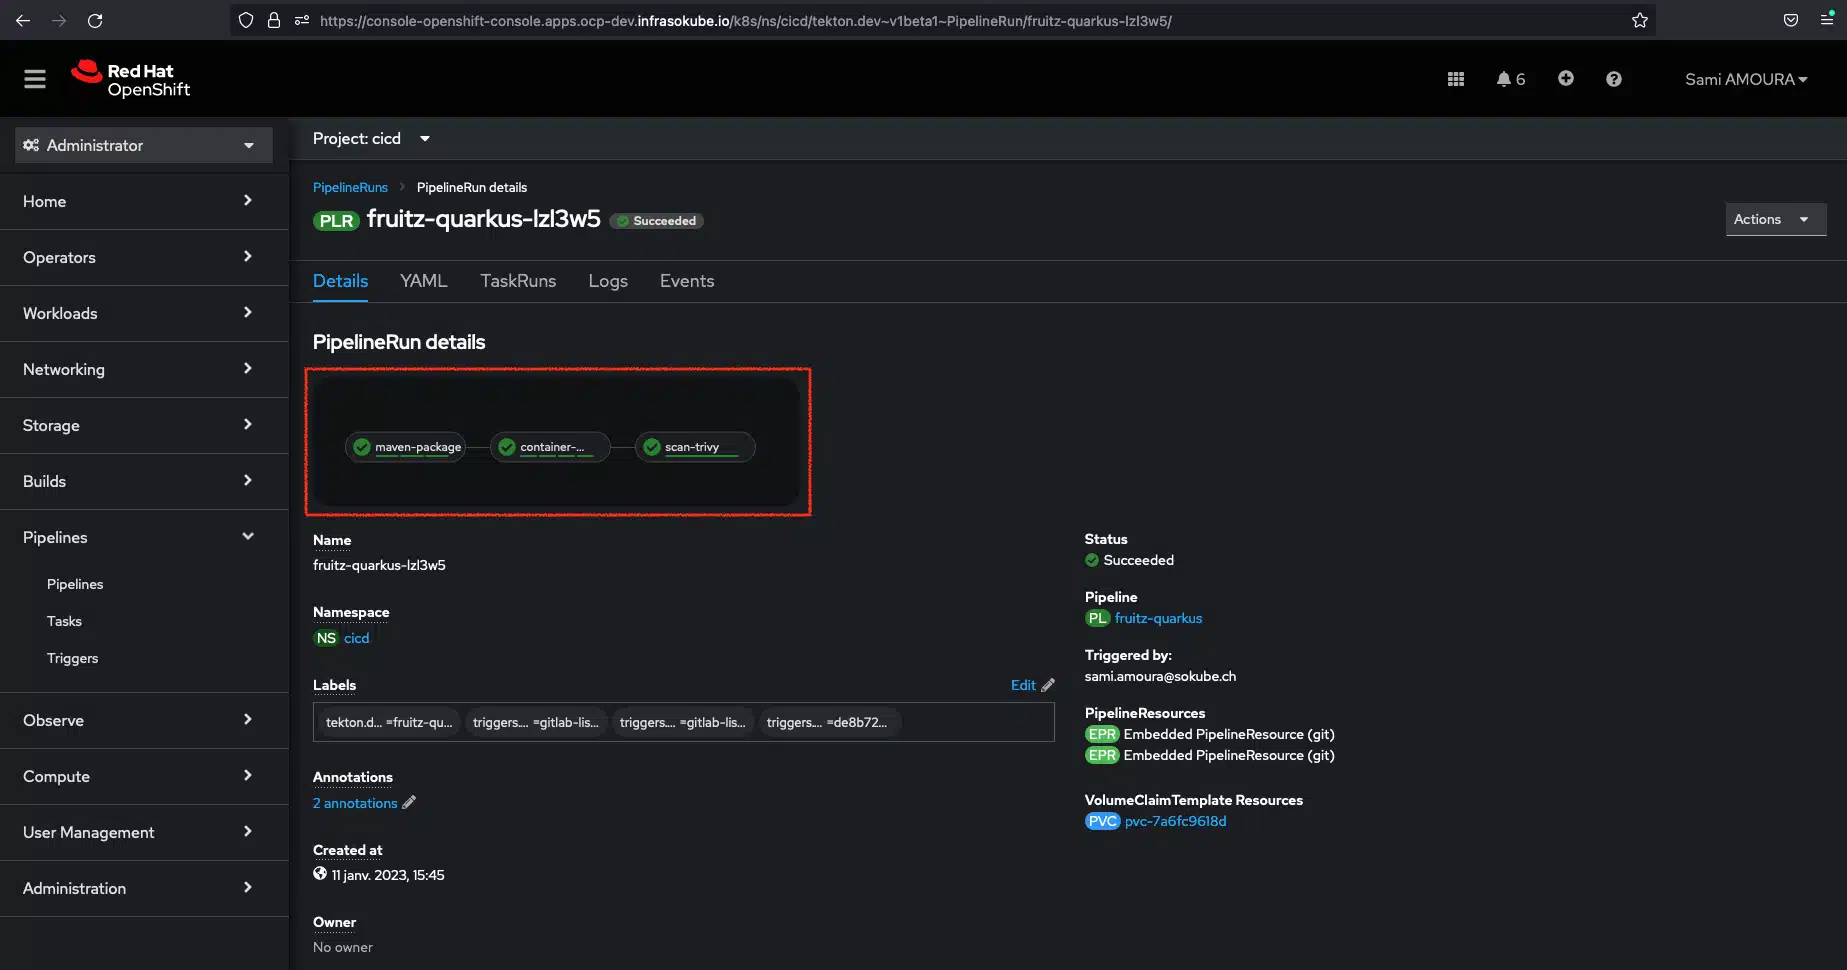Open Pipelines sub-item in sidebar
This screenshot has height=970, width=1847.
coord(75,584)
